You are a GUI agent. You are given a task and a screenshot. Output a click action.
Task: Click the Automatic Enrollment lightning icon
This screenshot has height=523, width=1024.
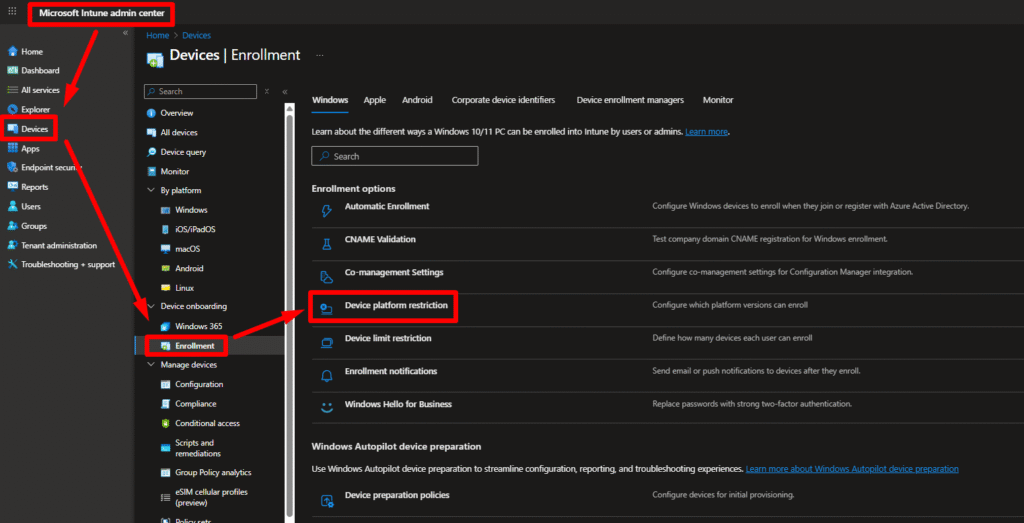(327, 211)
